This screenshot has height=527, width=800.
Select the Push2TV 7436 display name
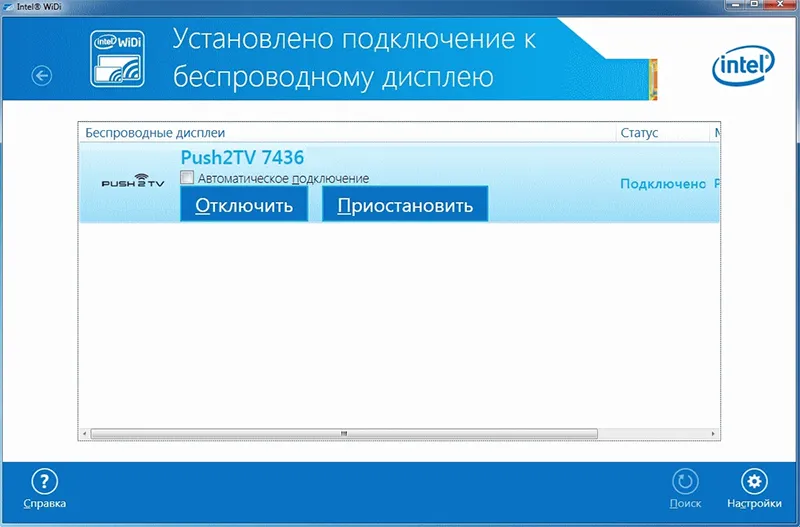pos(242,157)
